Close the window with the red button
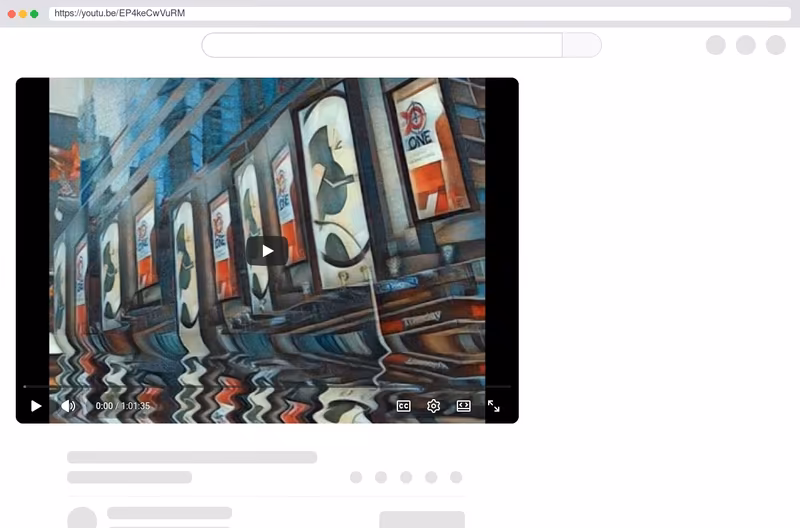Screen dimensions: 800x528 pyautogui.click(x=12, y=14)
